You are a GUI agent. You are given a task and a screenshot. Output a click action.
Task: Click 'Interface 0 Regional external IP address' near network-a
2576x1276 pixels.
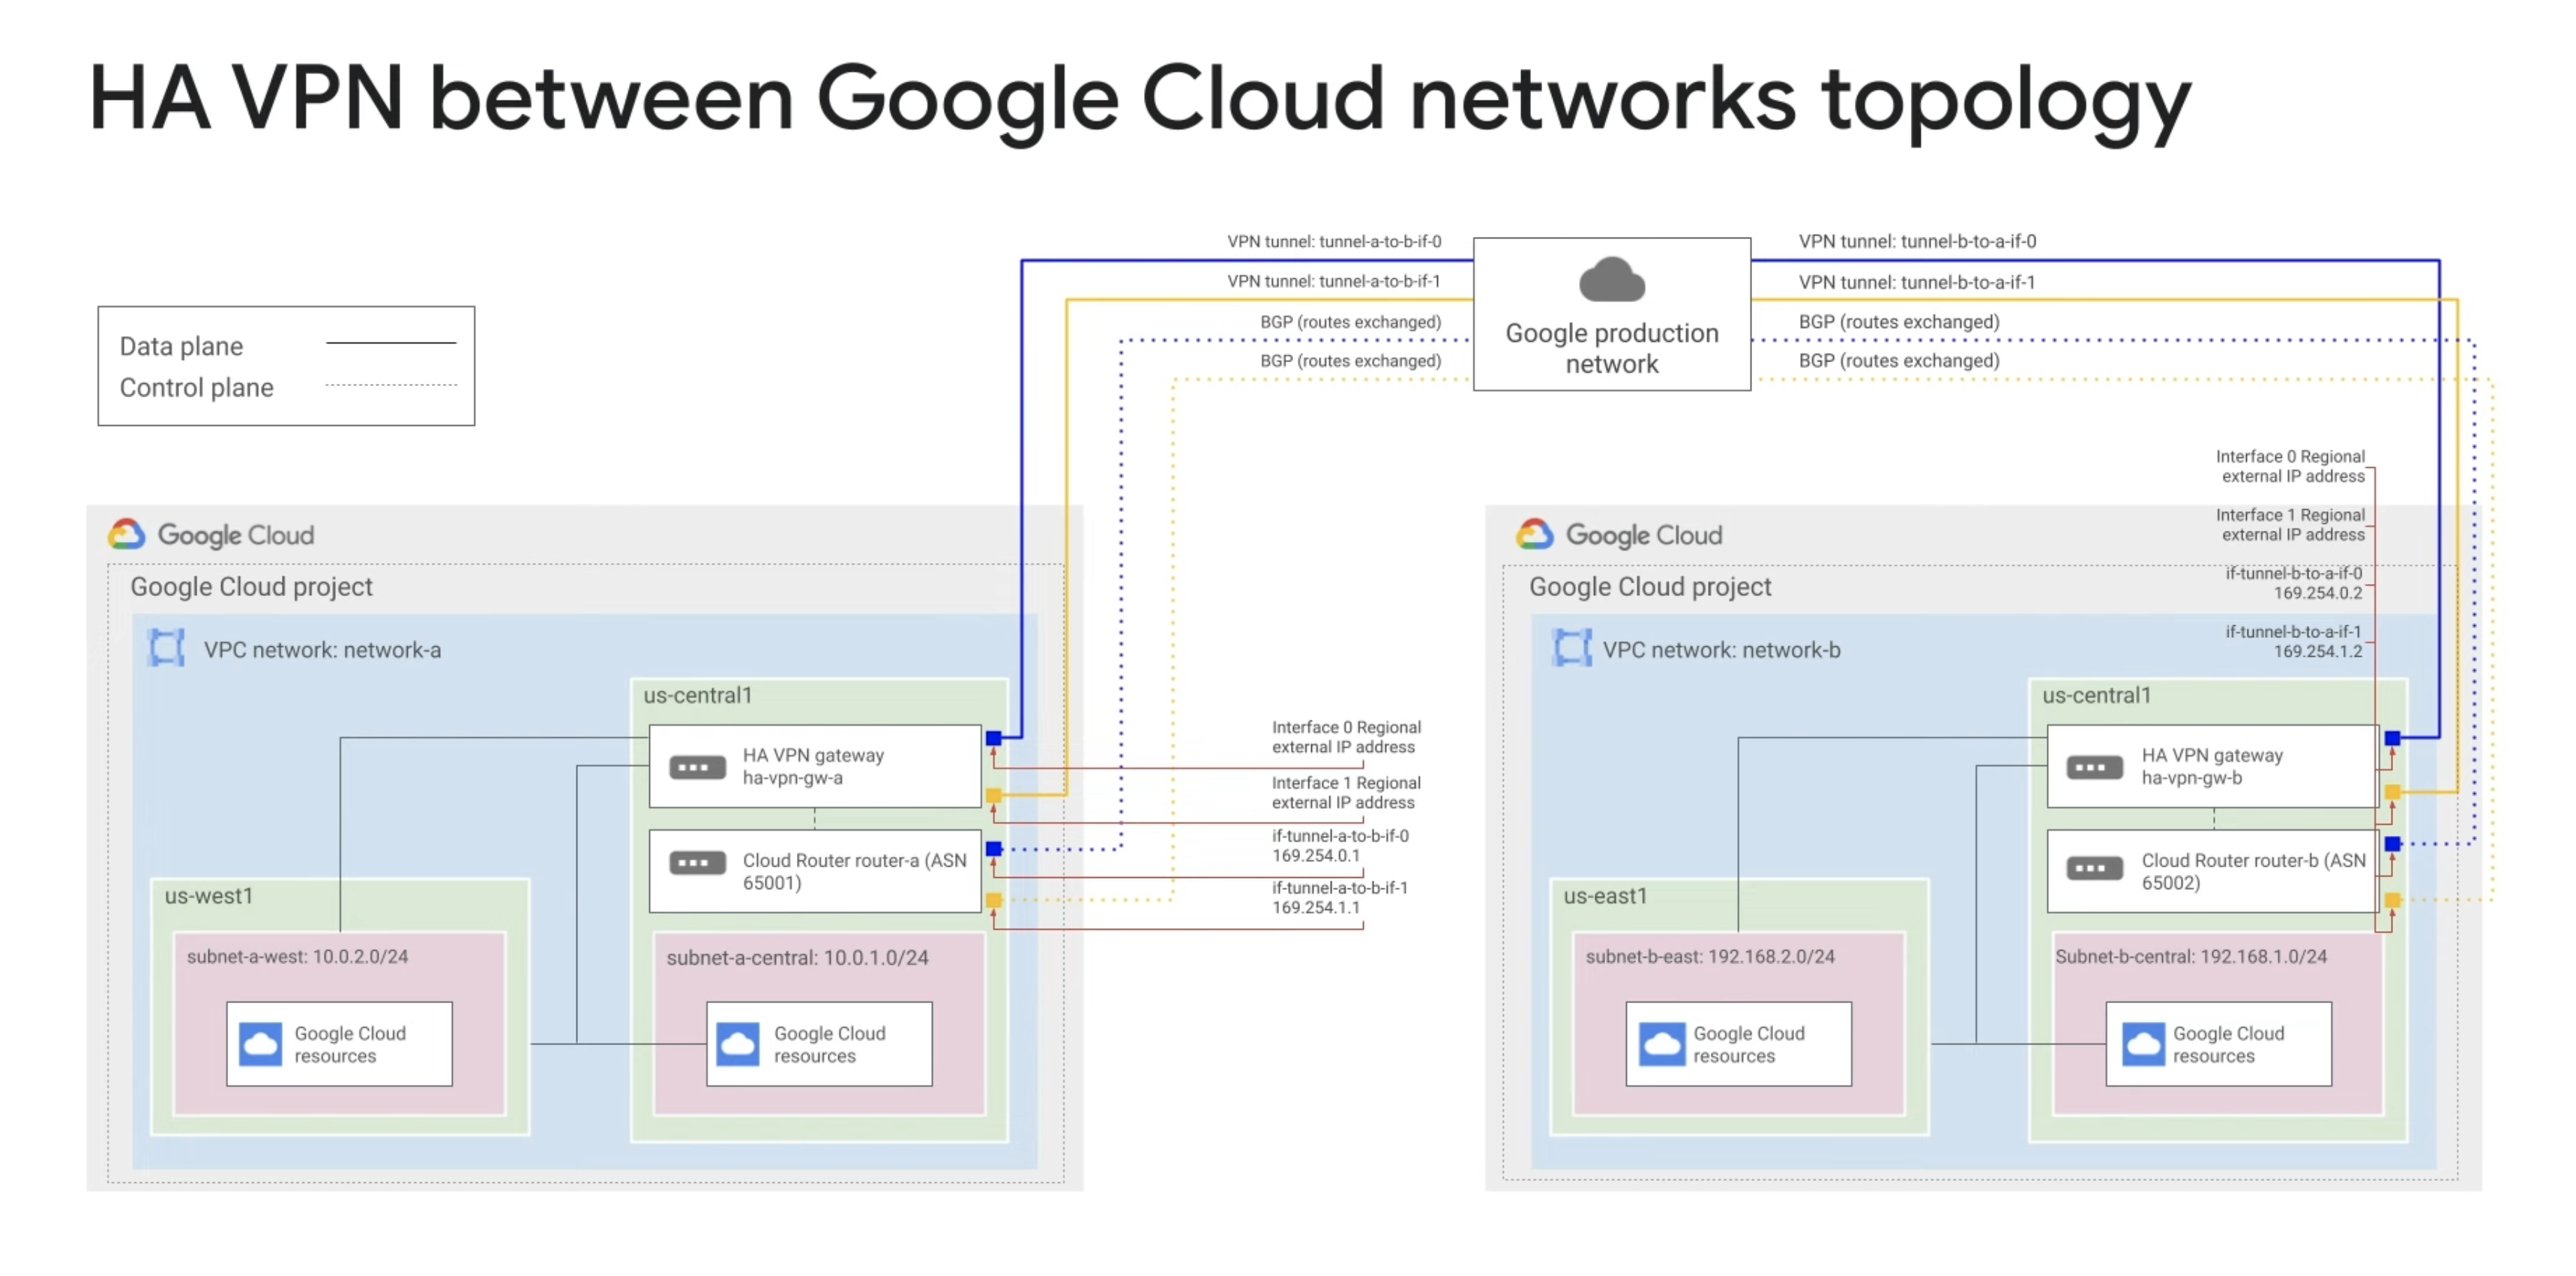click(x=1346, y=737)
